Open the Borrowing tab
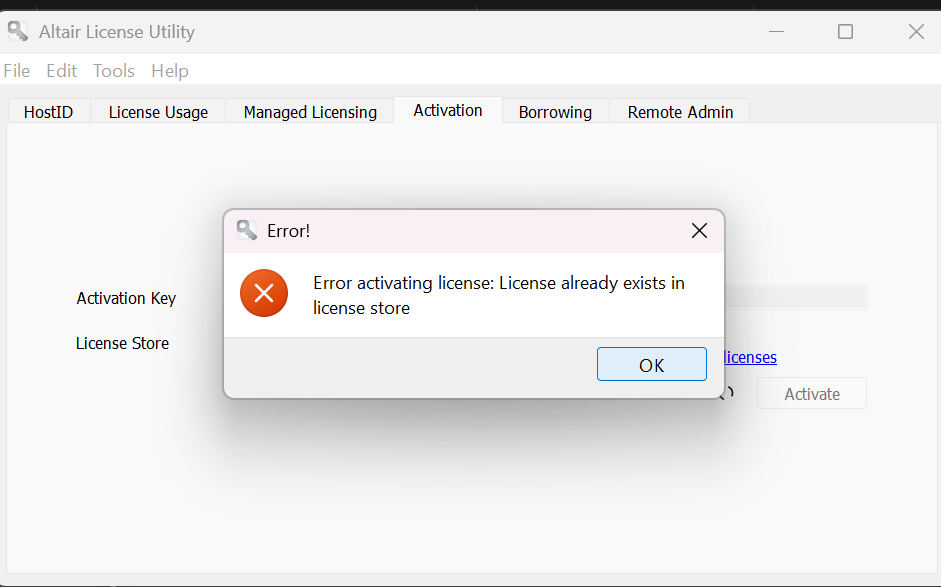This screenshot has width=941, height=587. (555, 112)
